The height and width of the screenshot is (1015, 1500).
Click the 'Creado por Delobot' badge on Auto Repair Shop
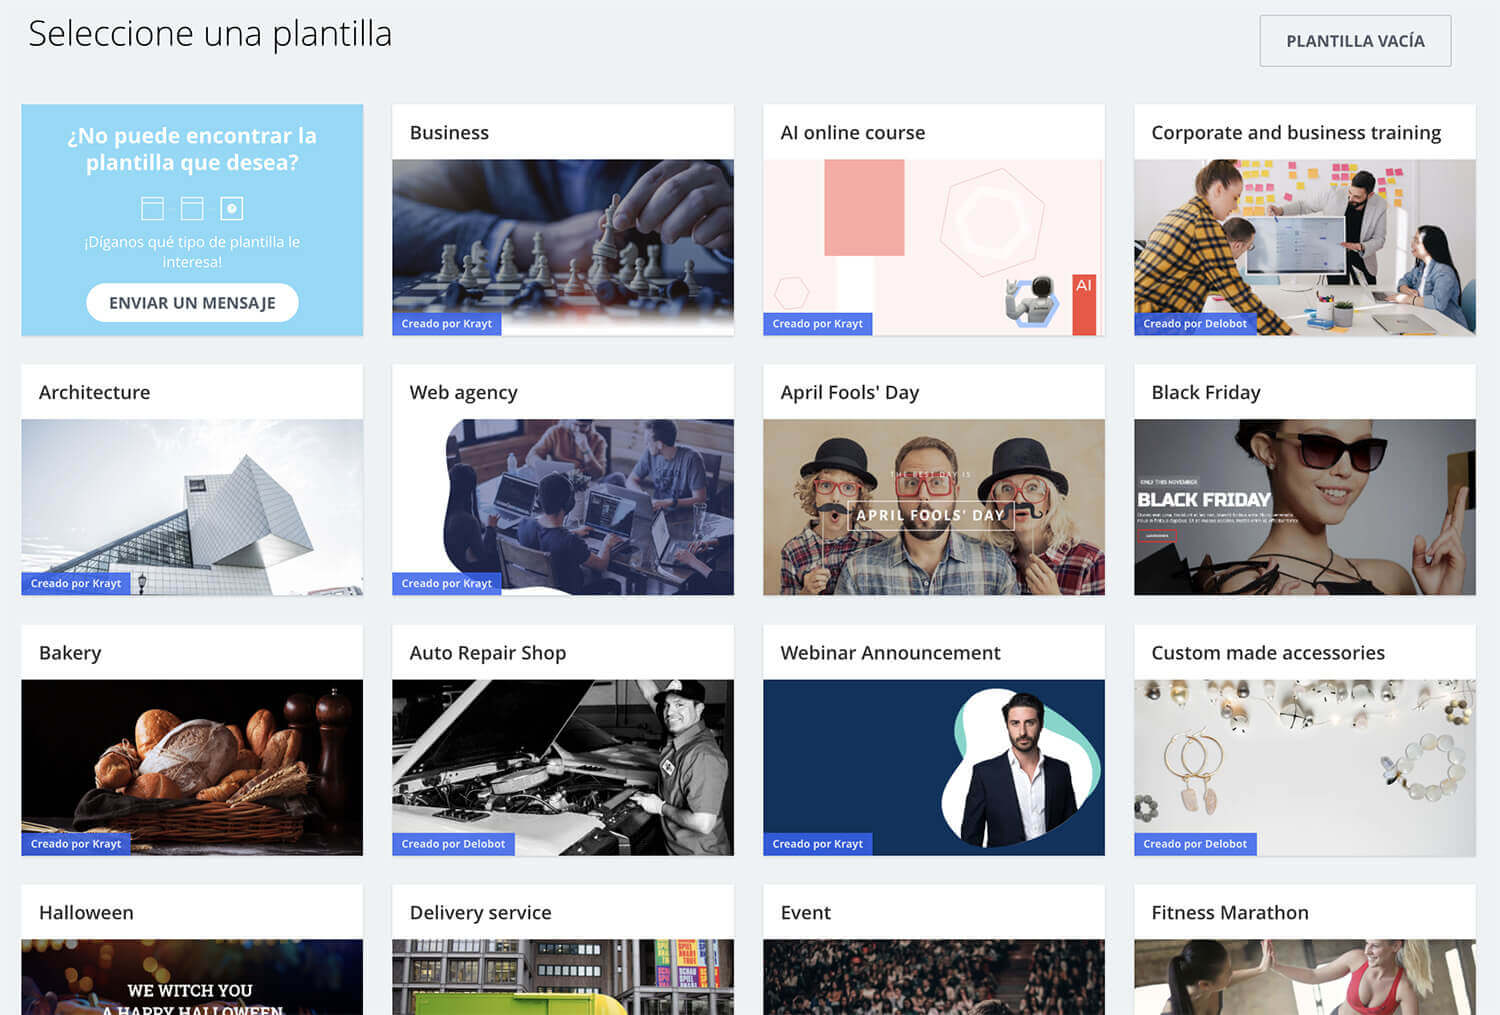453,844
